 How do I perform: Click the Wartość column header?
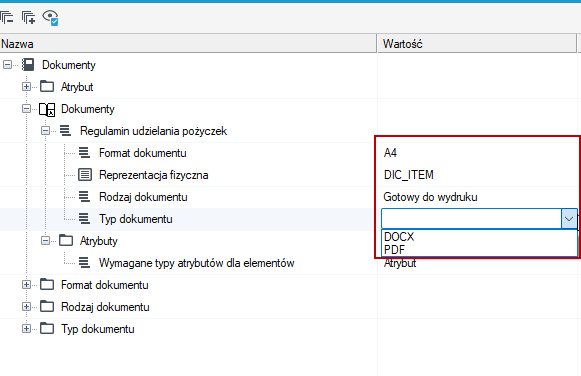pyautogui.click(x=477, y=44)
